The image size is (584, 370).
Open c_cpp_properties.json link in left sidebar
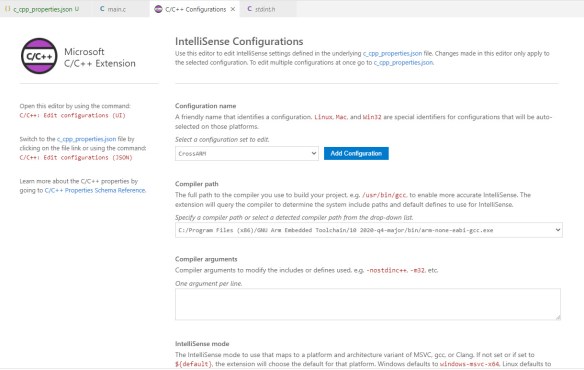[86, 139]
